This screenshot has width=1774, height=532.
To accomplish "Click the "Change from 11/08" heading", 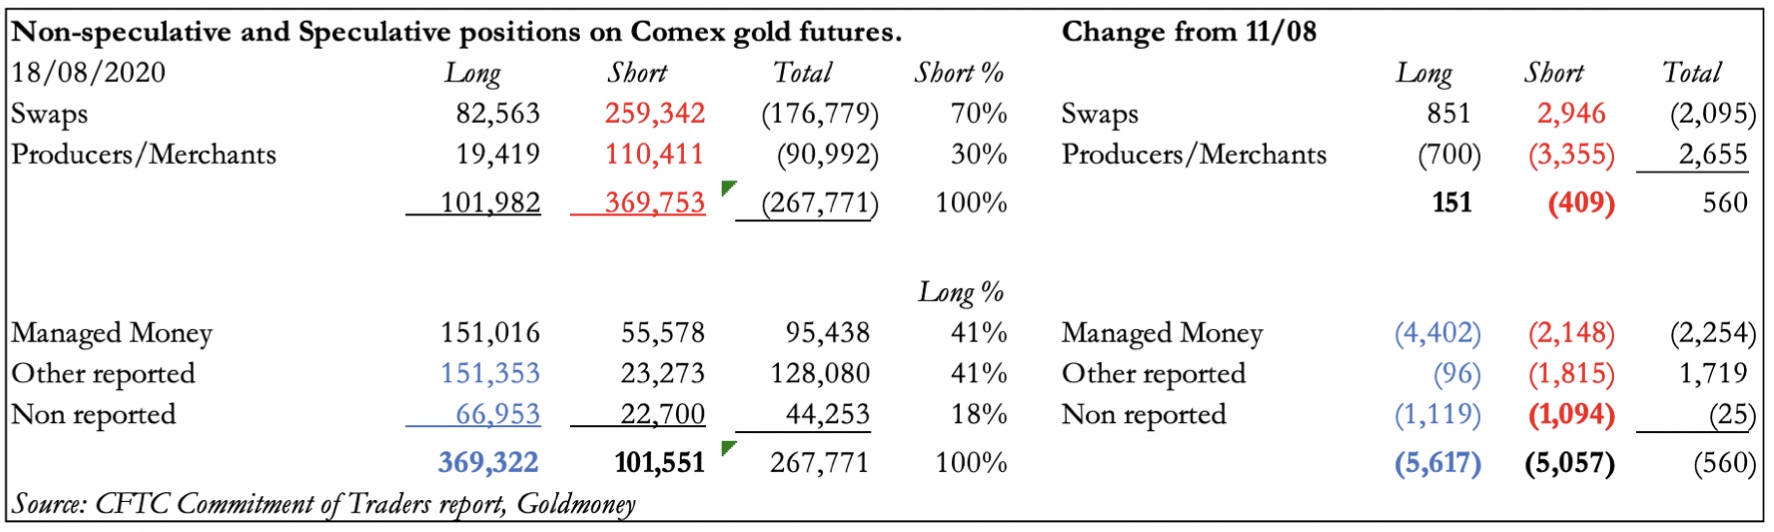I will (x=1189, y=32).
